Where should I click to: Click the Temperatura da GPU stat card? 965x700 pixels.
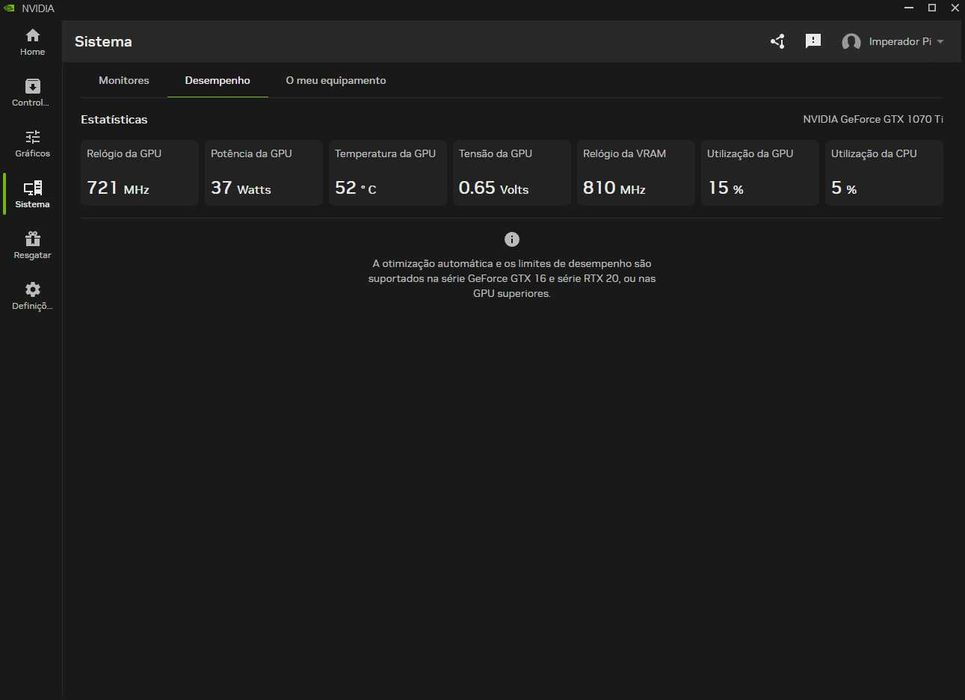tap(388, 172)
